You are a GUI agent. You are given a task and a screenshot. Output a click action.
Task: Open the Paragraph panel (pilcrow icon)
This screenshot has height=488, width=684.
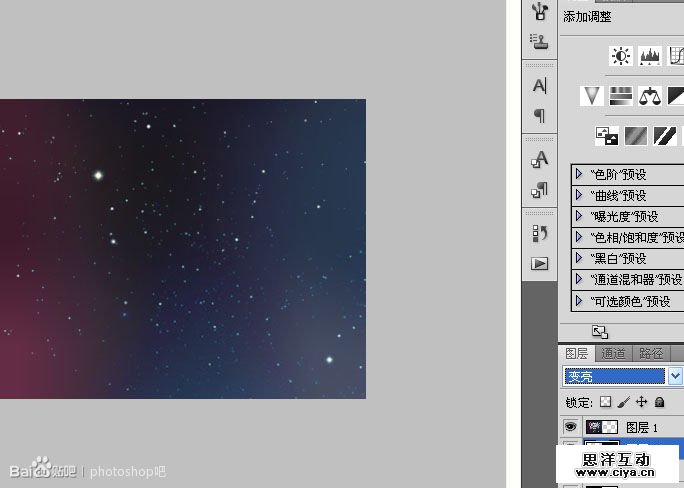coord(540,115)
